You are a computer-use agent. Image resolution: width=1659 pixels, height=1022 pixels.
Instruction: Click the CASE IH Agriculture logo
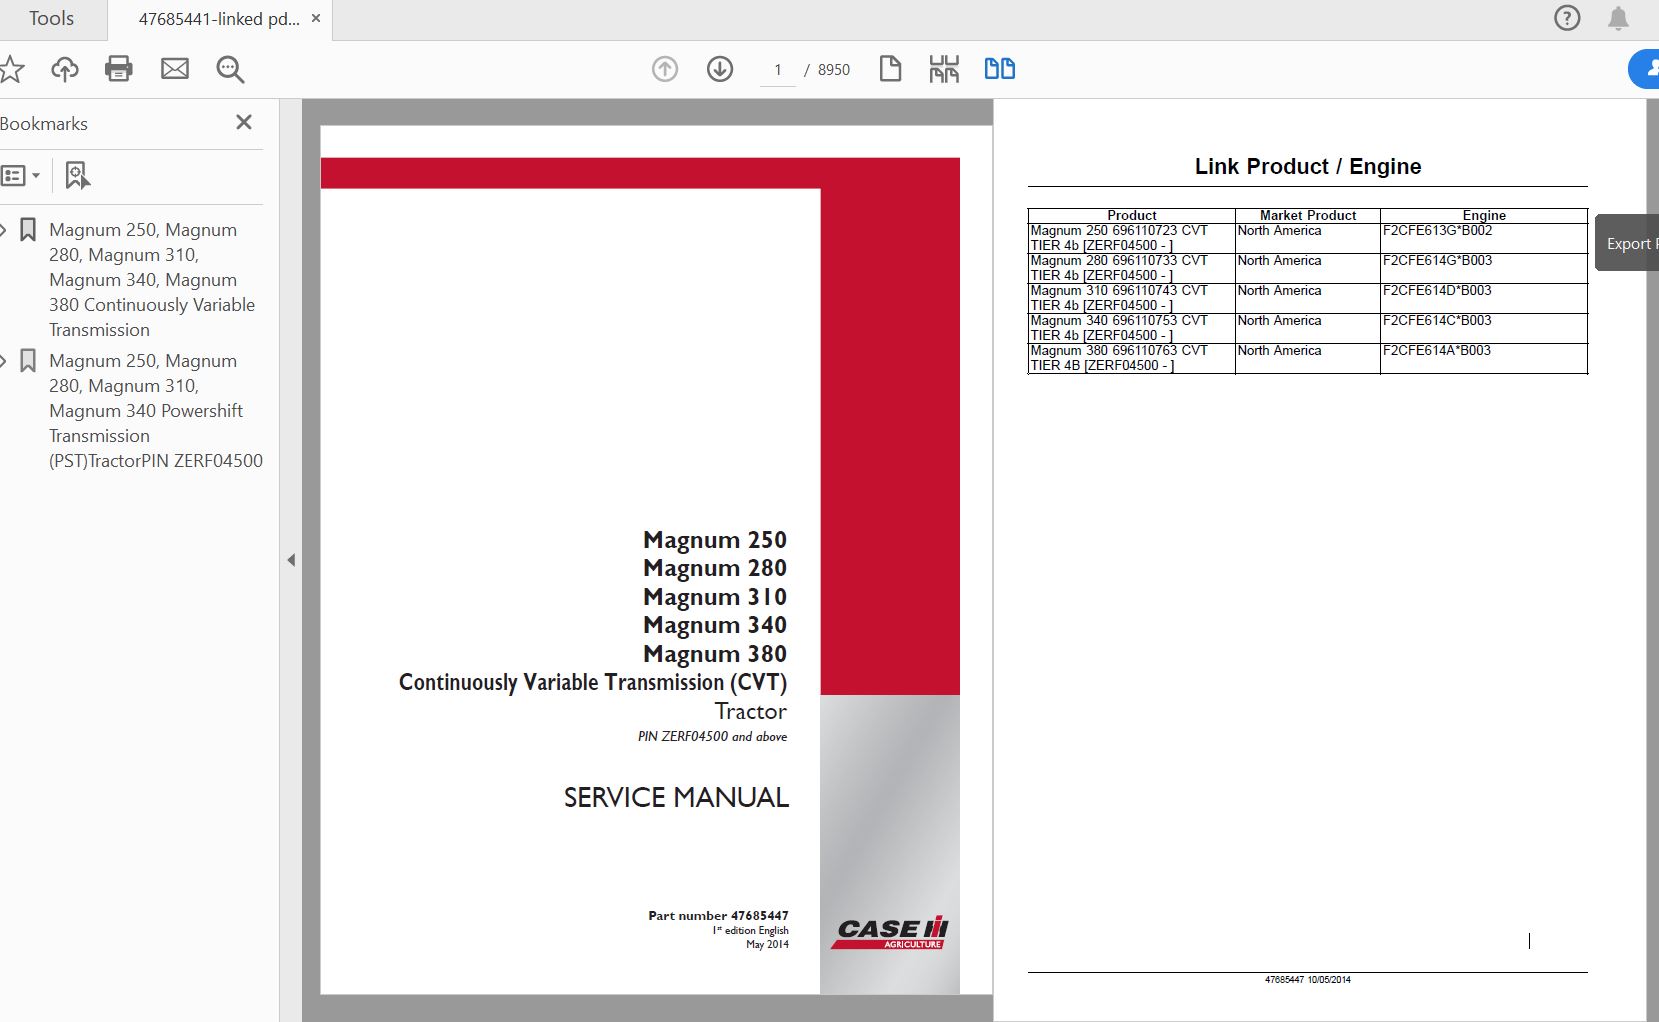point(891,933)
